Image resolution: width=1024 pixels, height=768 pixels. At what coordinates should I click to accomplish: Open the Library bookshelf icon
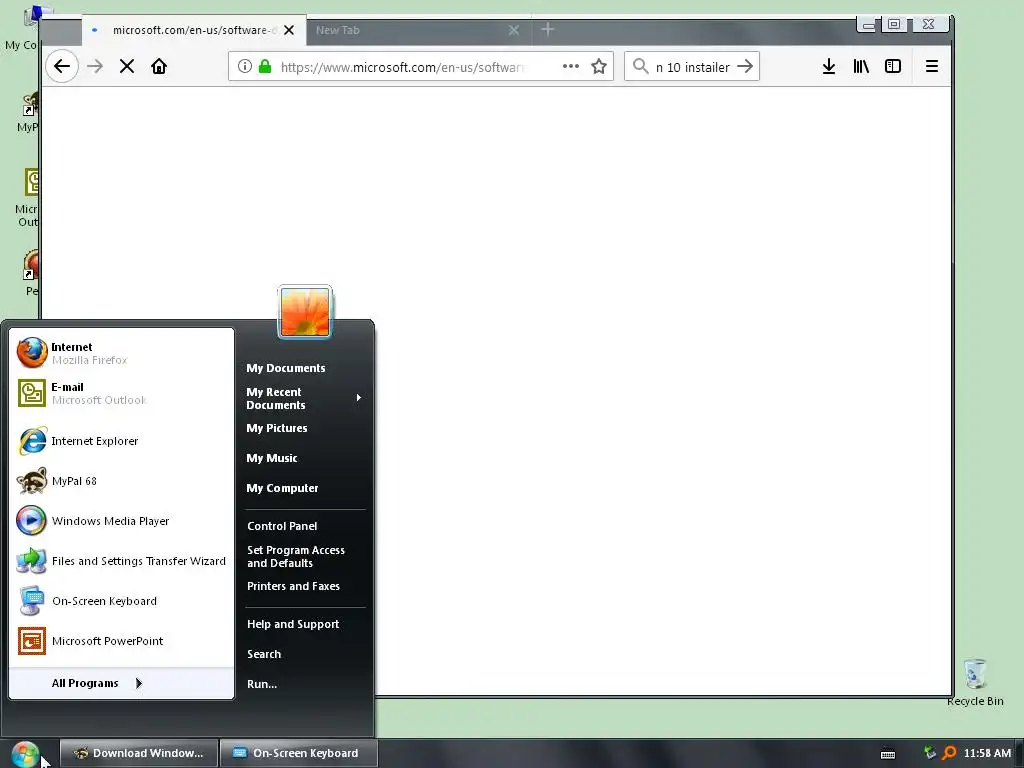click(x=861, y=66)
